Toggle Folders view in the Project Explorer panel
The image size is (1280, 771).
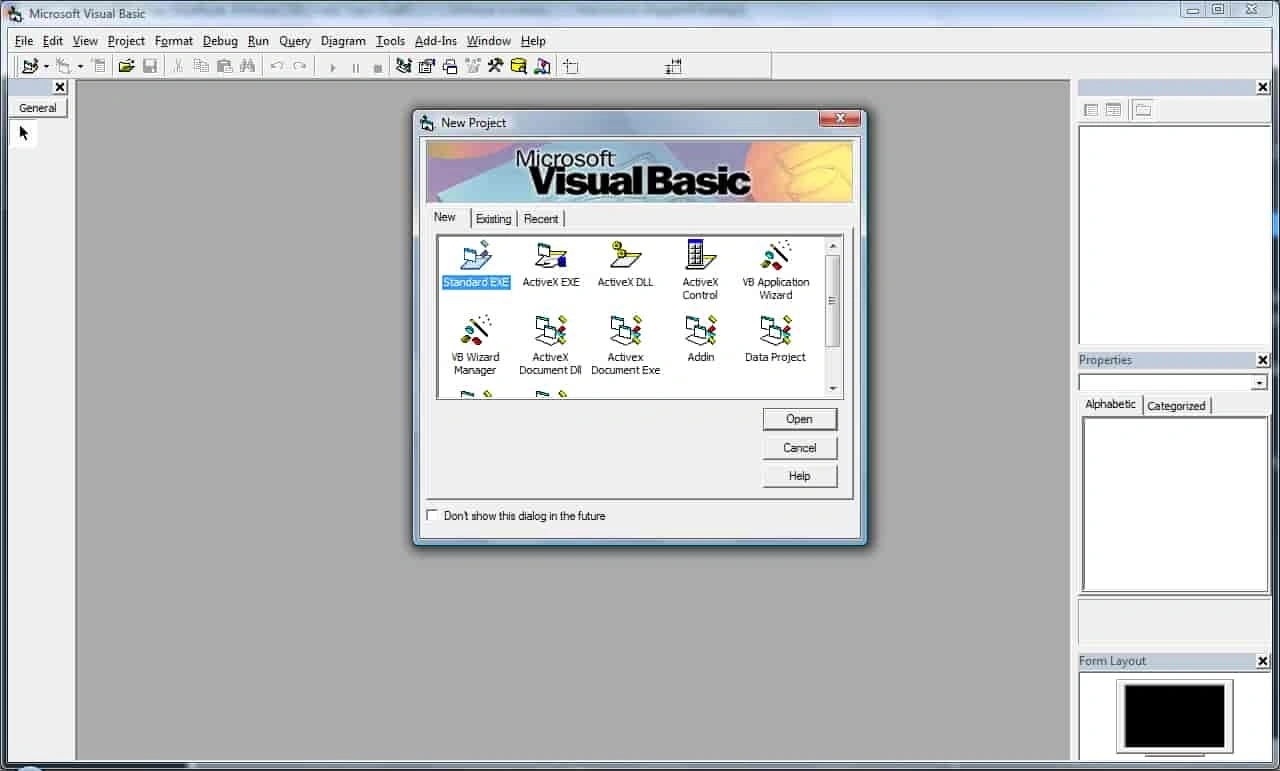point(1143,110)
